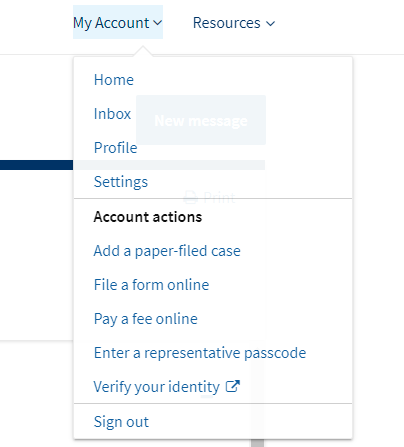Viewport: 404px width, 447px height.
Task: Click Verify your identity link text
Action: tap(157, 387)
